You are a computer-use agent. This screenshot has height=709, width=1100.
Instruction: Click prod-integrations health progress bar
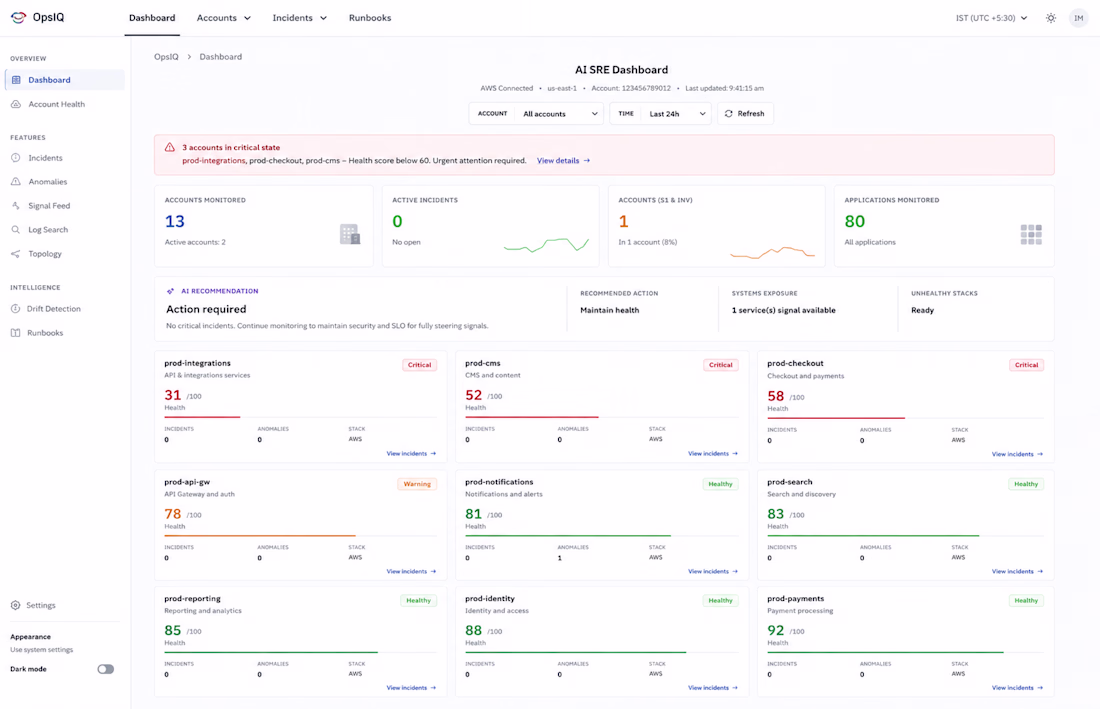pos(300,417)
